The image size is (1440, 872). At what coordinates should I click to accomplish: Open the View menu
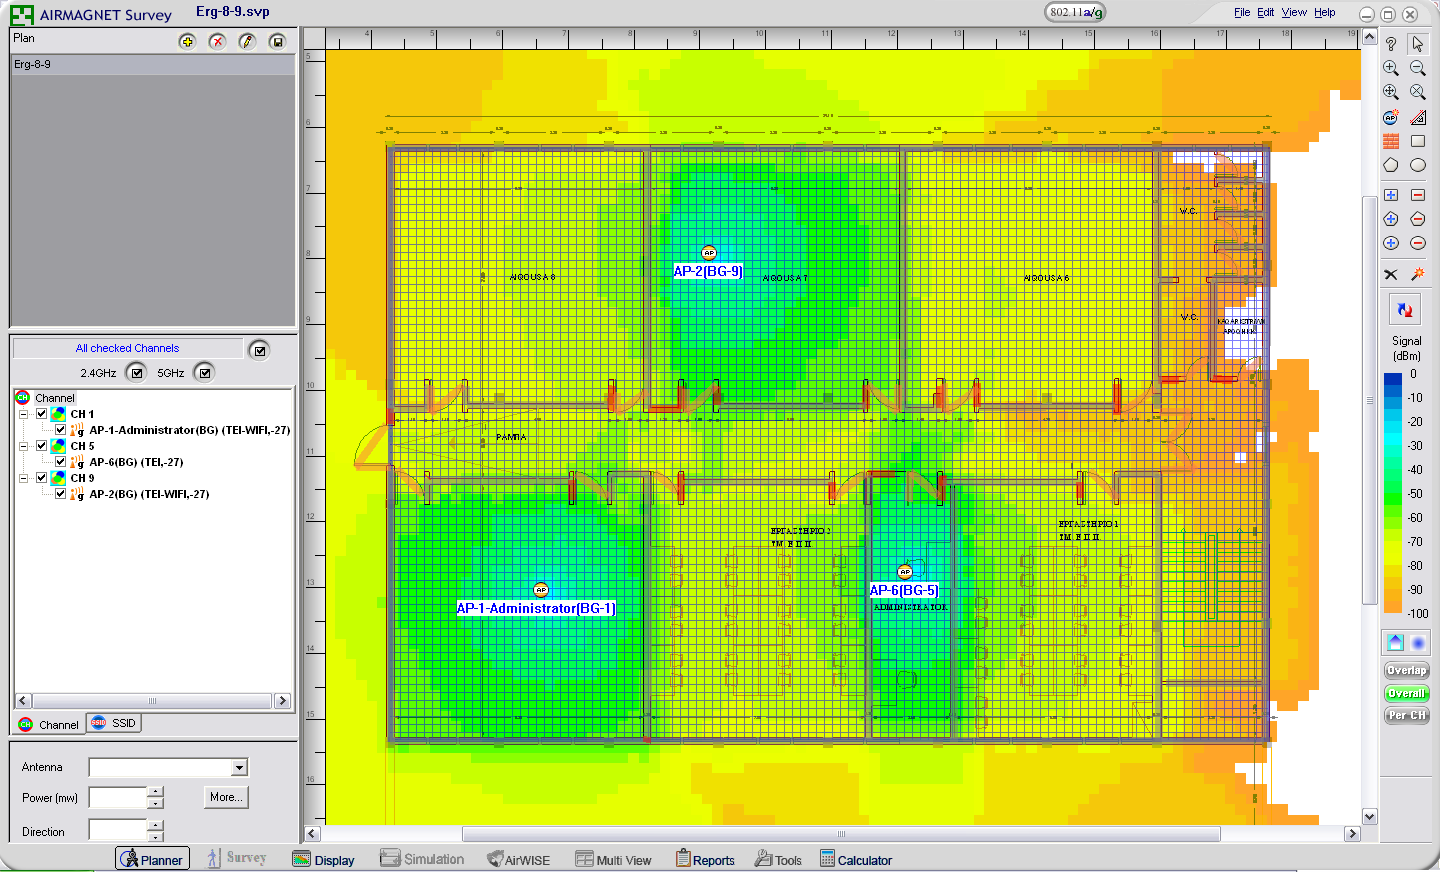coord(1294,12)
